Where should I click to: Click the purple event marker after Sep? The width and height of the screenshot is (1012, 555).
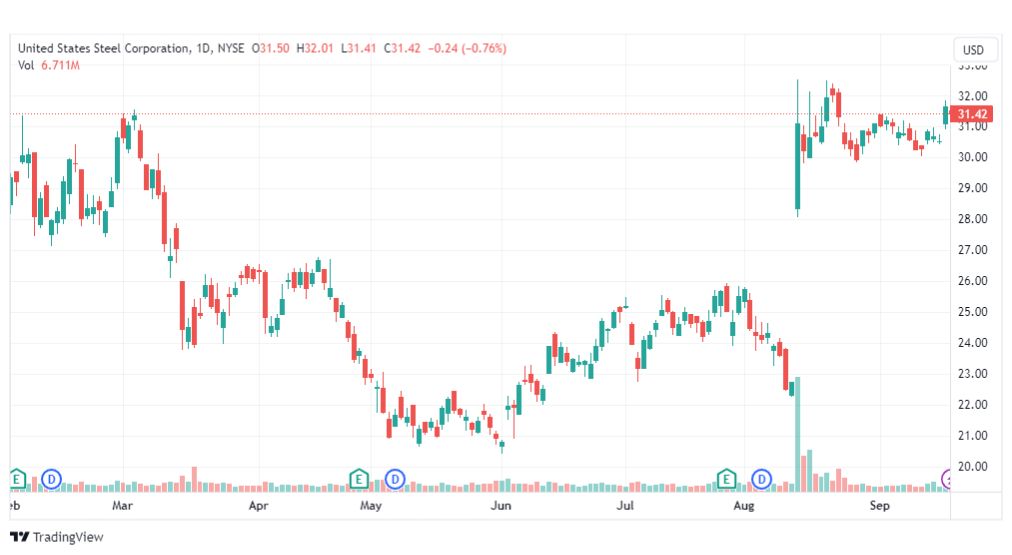(x=946, y=479)
